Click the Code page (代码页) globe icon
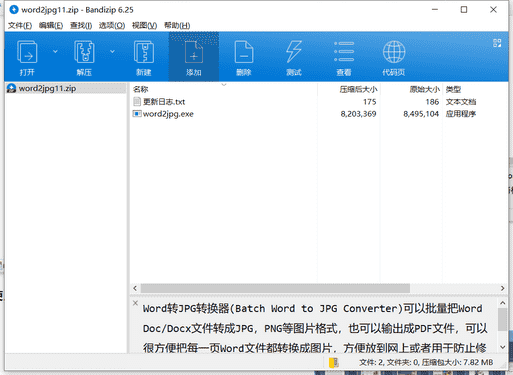The width and height of the screenshot is (513, 375). (394, 52)
